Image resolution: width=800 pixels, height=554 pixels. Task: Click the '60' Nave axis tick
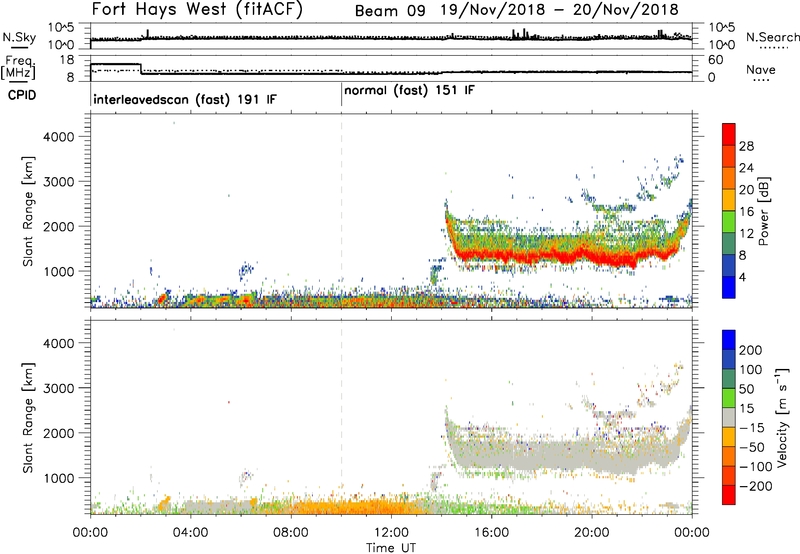(716, 60)
